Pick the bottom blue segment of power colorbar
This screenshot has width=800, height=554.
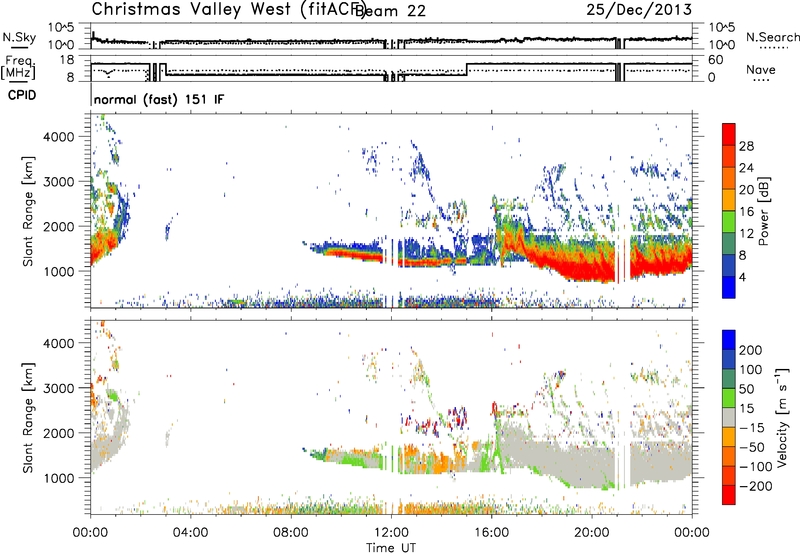coord(729,288)
